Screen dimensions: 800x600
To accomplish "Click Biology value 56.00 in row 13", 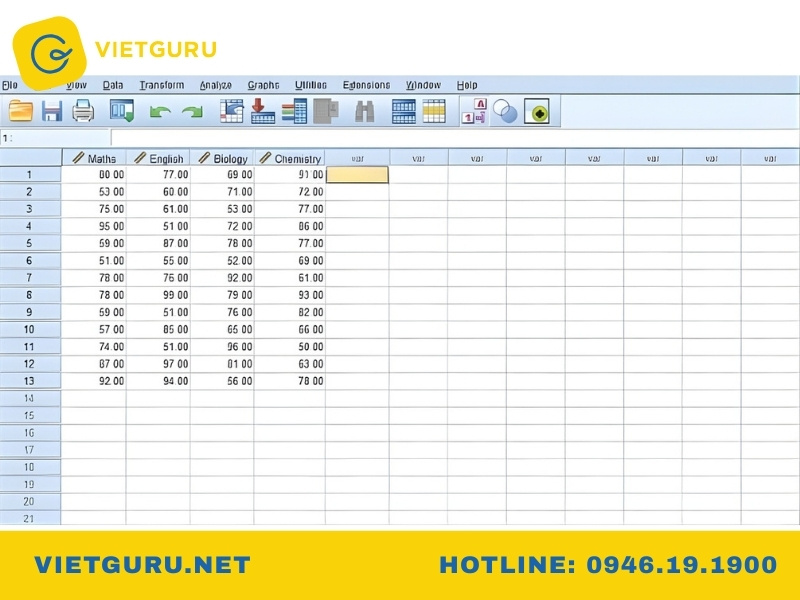I will coord(222,381).
